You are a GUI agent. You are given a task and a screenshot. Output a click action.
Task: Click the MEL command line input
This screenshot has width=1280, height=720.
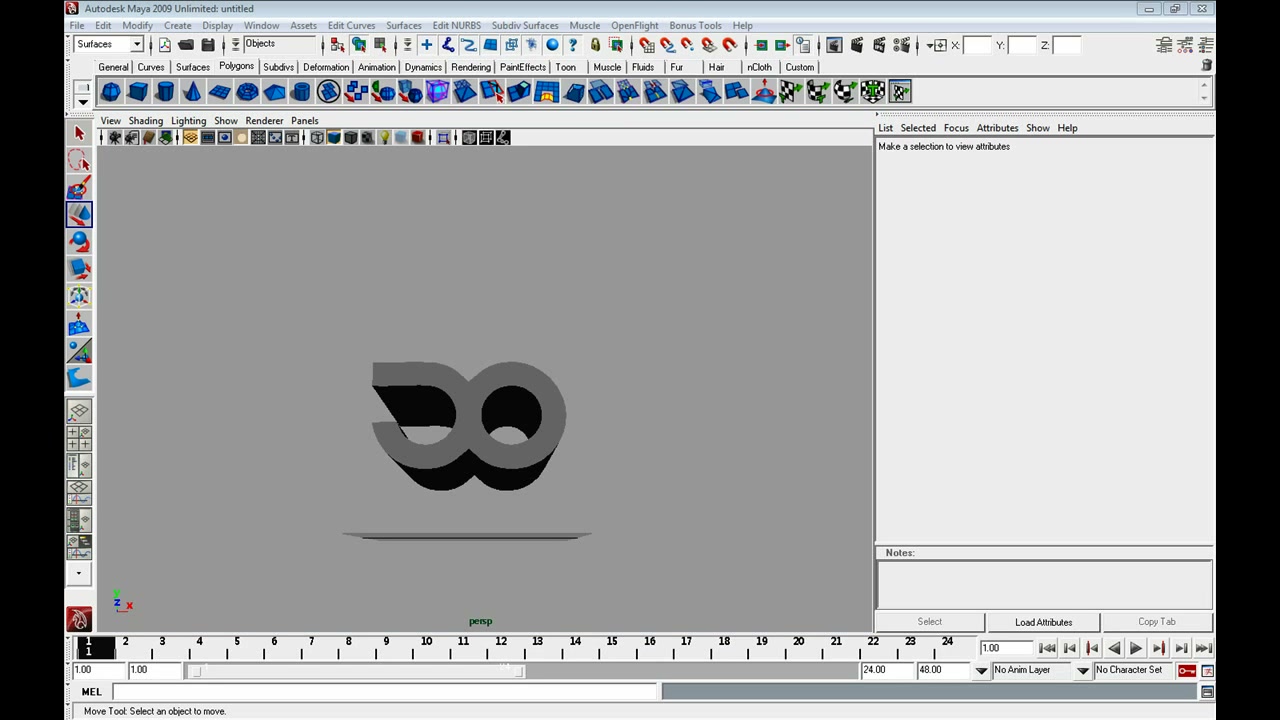point(385,691)
